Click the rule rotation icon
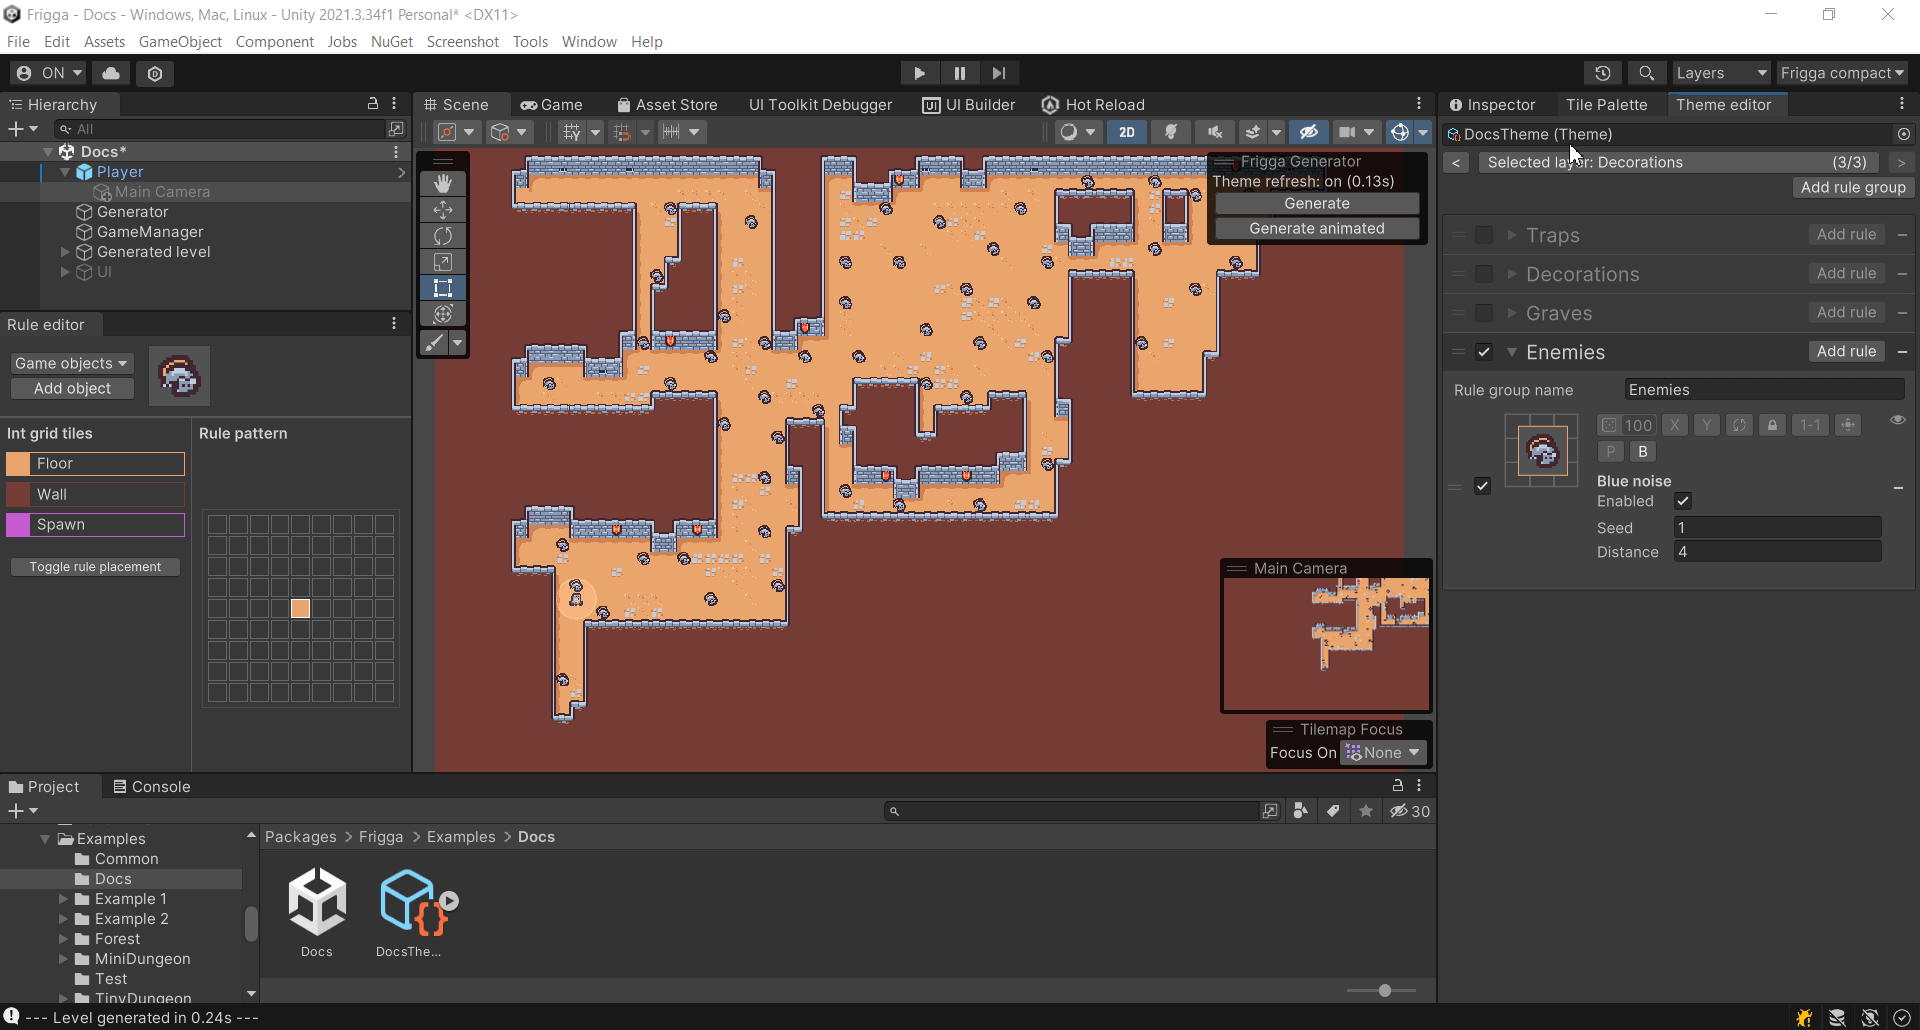Image resolution: width=1920 pixels, height=1030 pixels. [x=1739, y=425]
